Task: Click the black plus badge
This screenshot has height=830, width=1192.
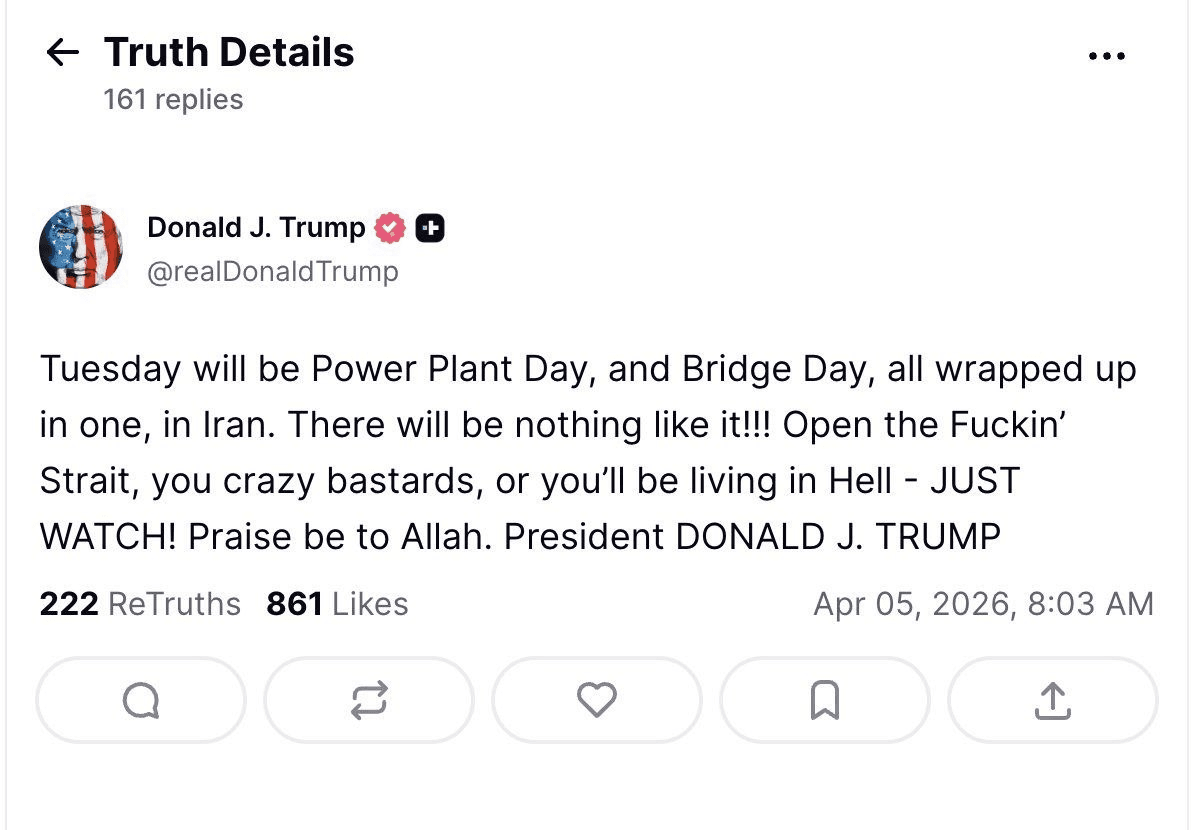Action: pyautogui.click(x=430, y=229)
